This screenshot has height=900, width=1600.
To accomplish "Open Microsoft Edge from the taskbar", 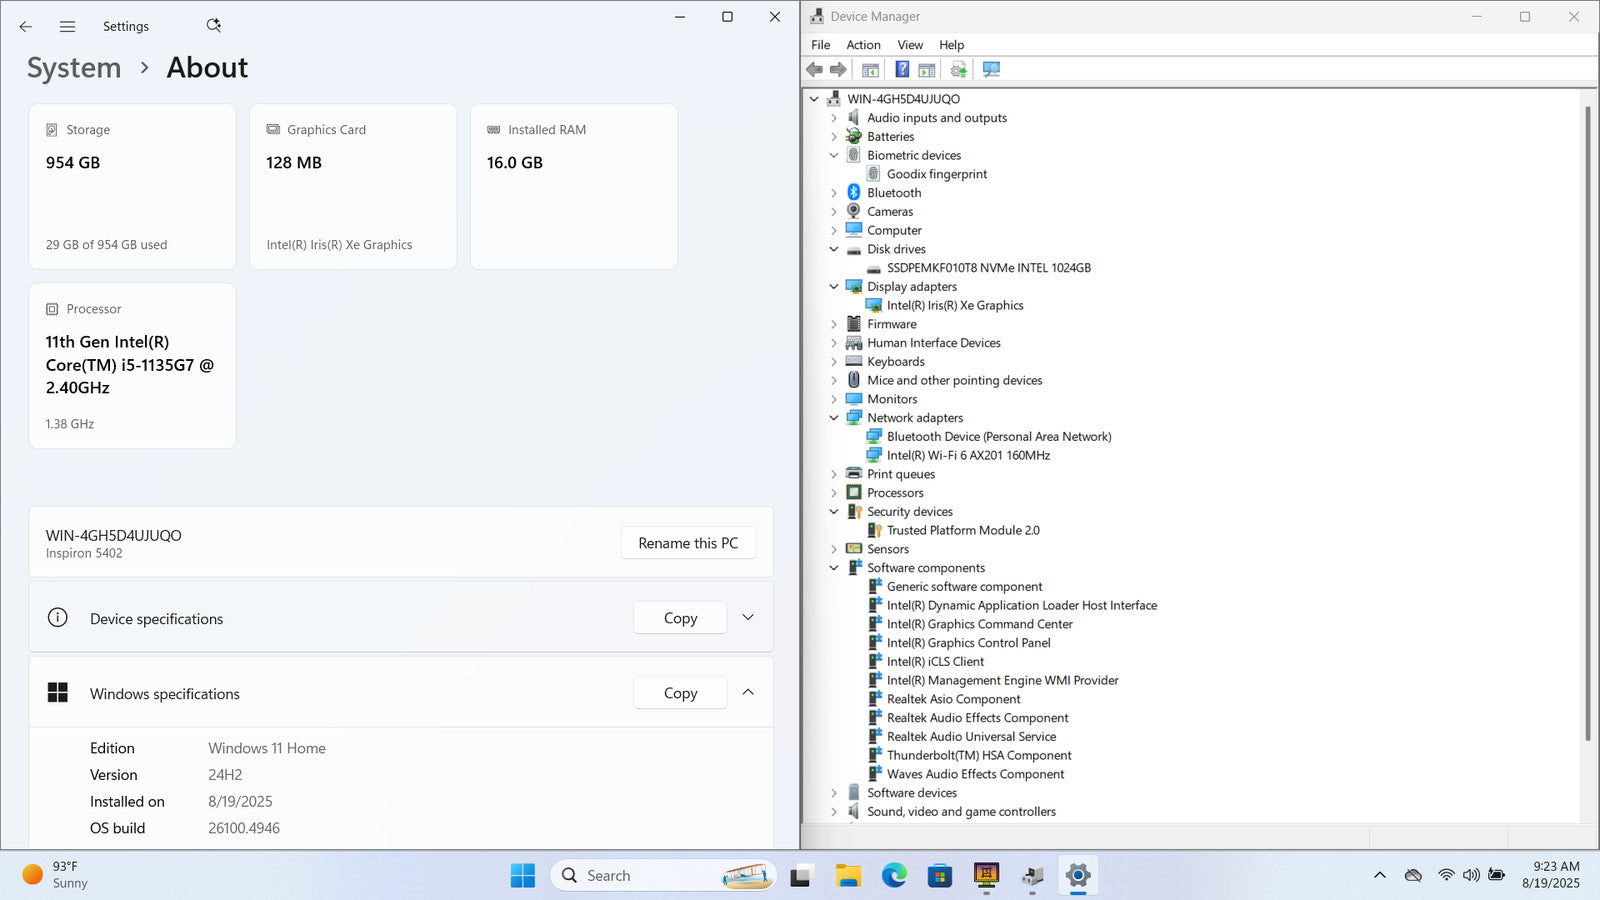I will pos(894,876).
